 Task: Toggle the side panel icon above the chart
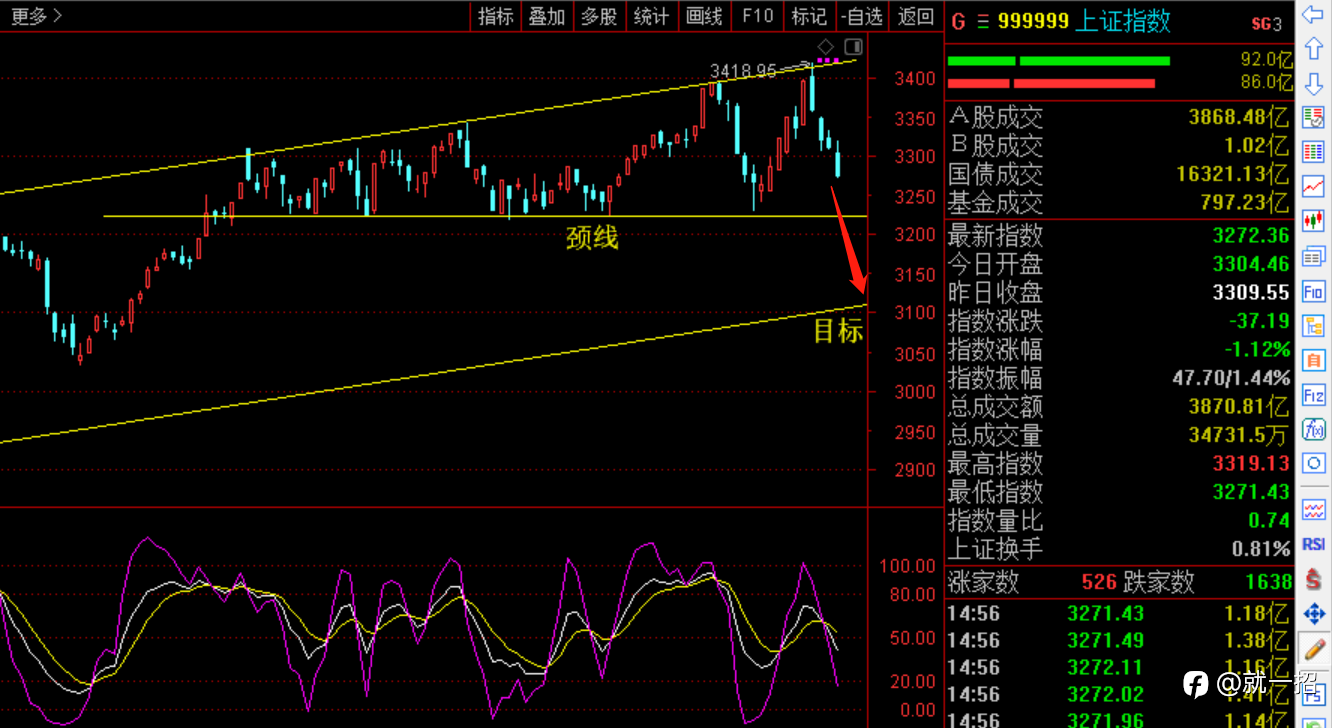[853, 46]
